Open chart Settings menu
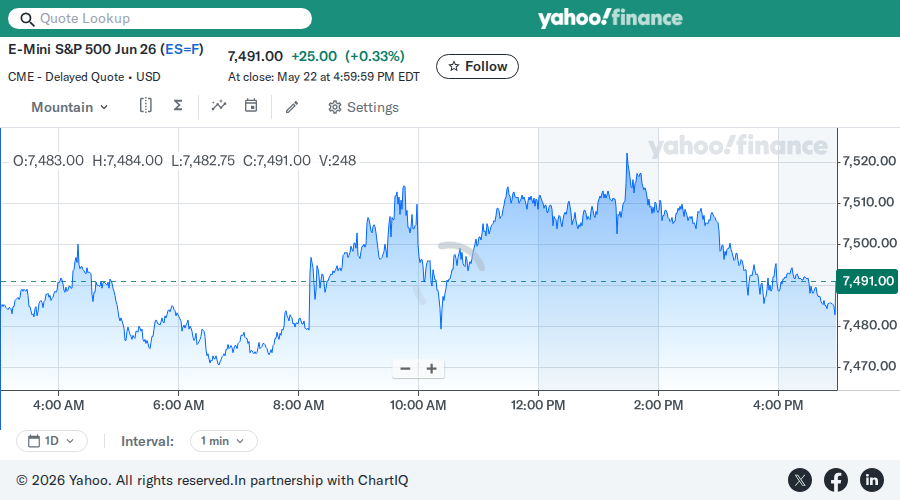This screenshot has height=500, width=900. 363,107
